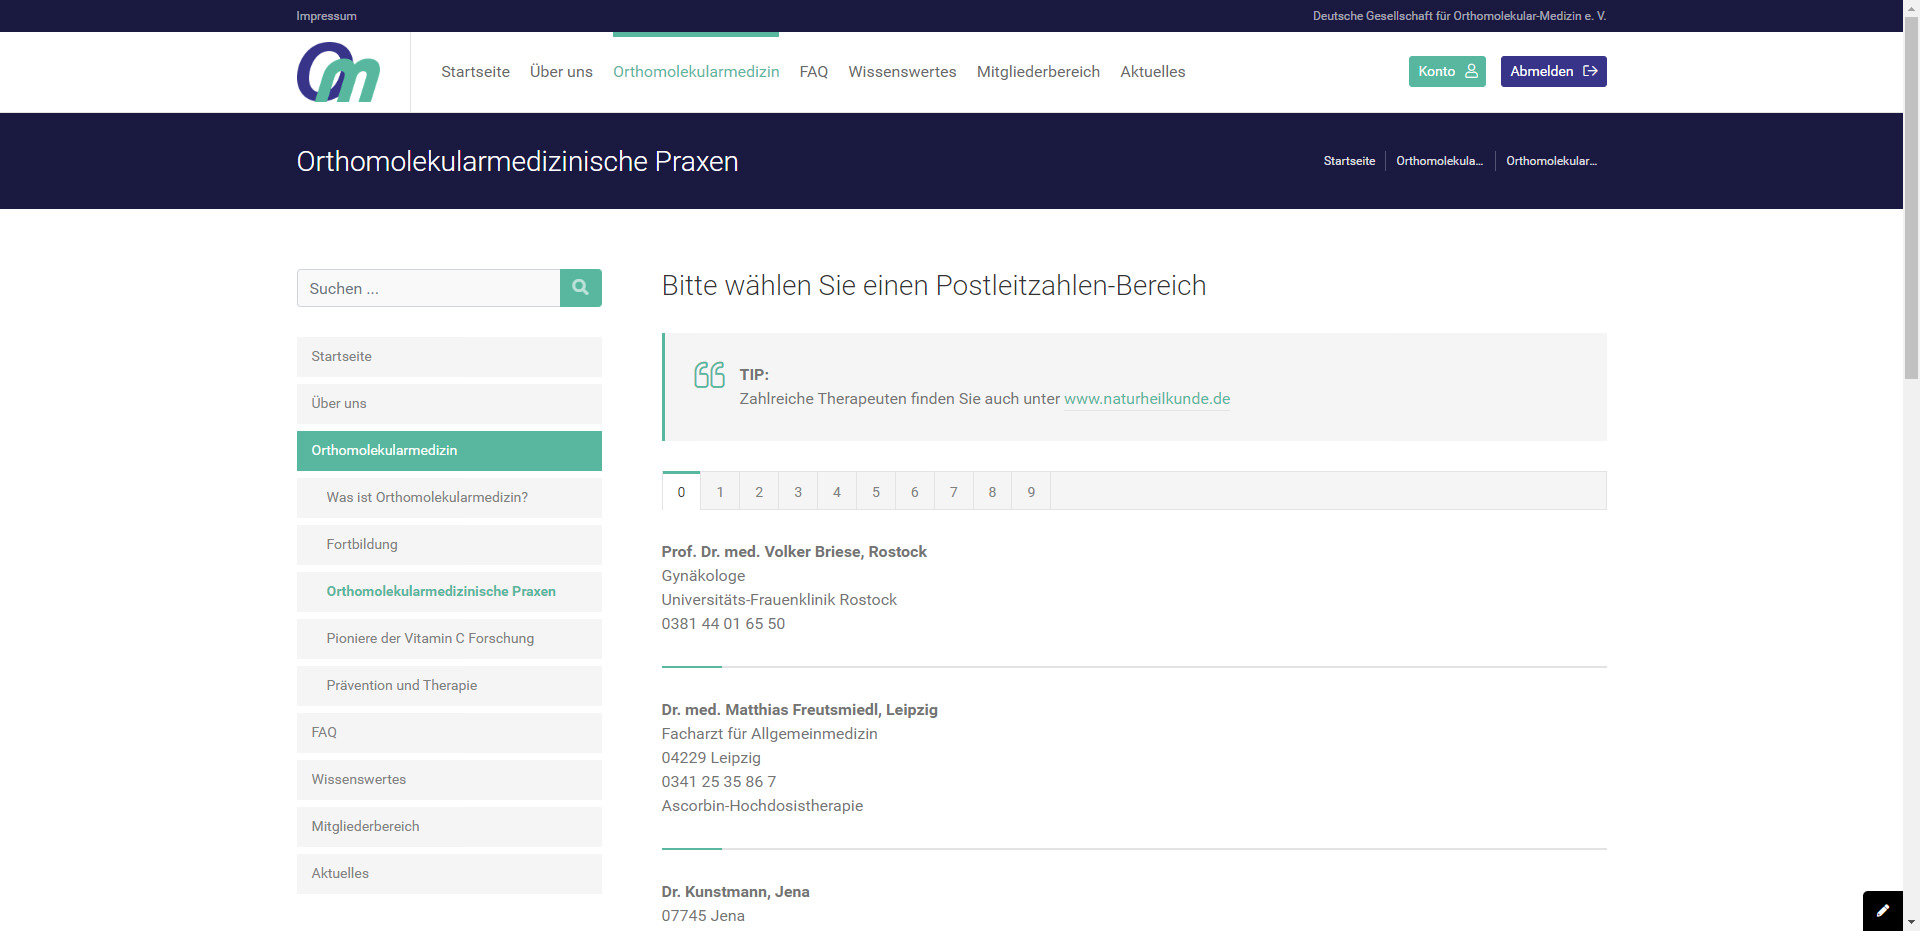Screen dimensions: 1920x931
Task: Select postal code tab 7
Action: point(954,491)
